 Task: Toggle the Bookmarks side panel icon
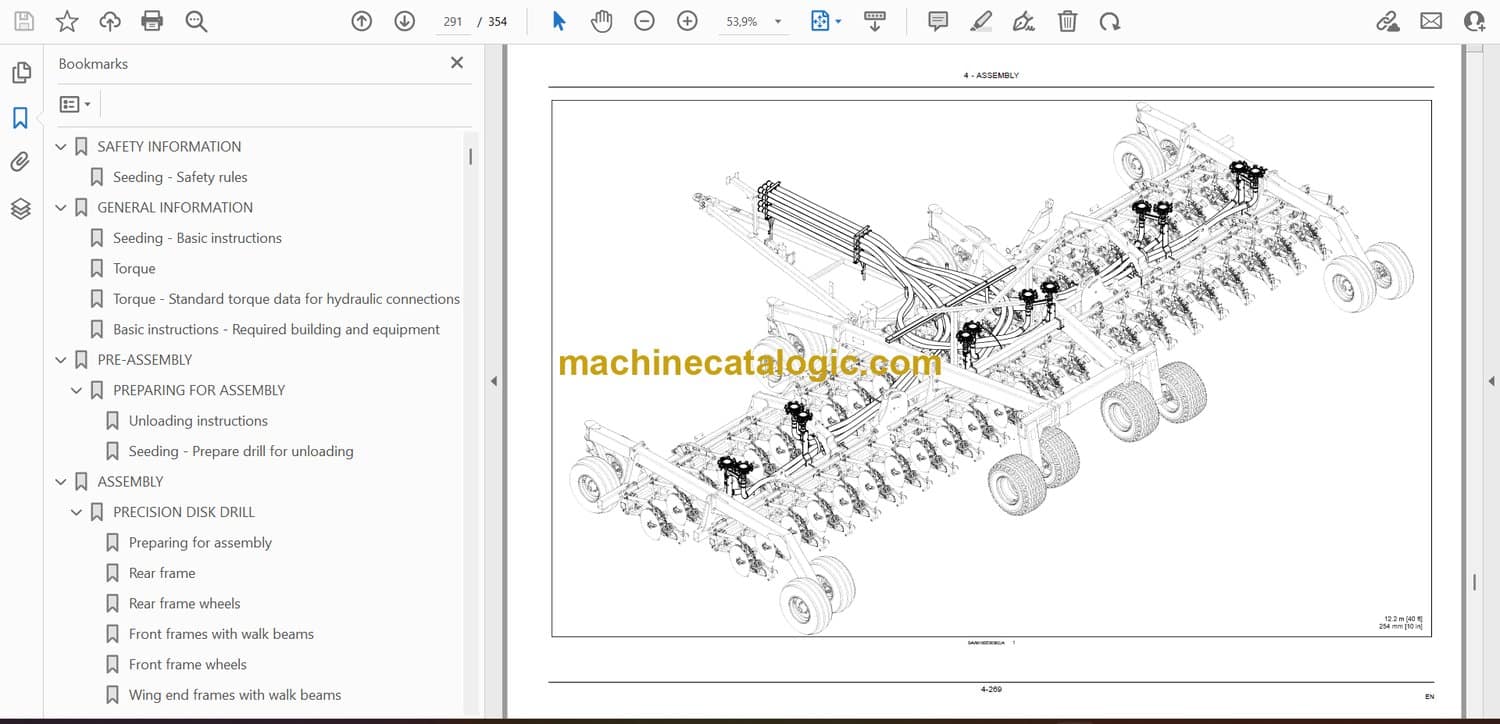(20, 118)
